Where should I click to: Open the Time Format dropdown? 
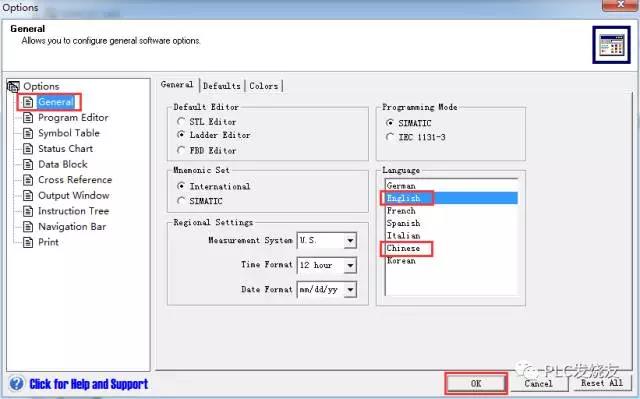pos(350,266)
